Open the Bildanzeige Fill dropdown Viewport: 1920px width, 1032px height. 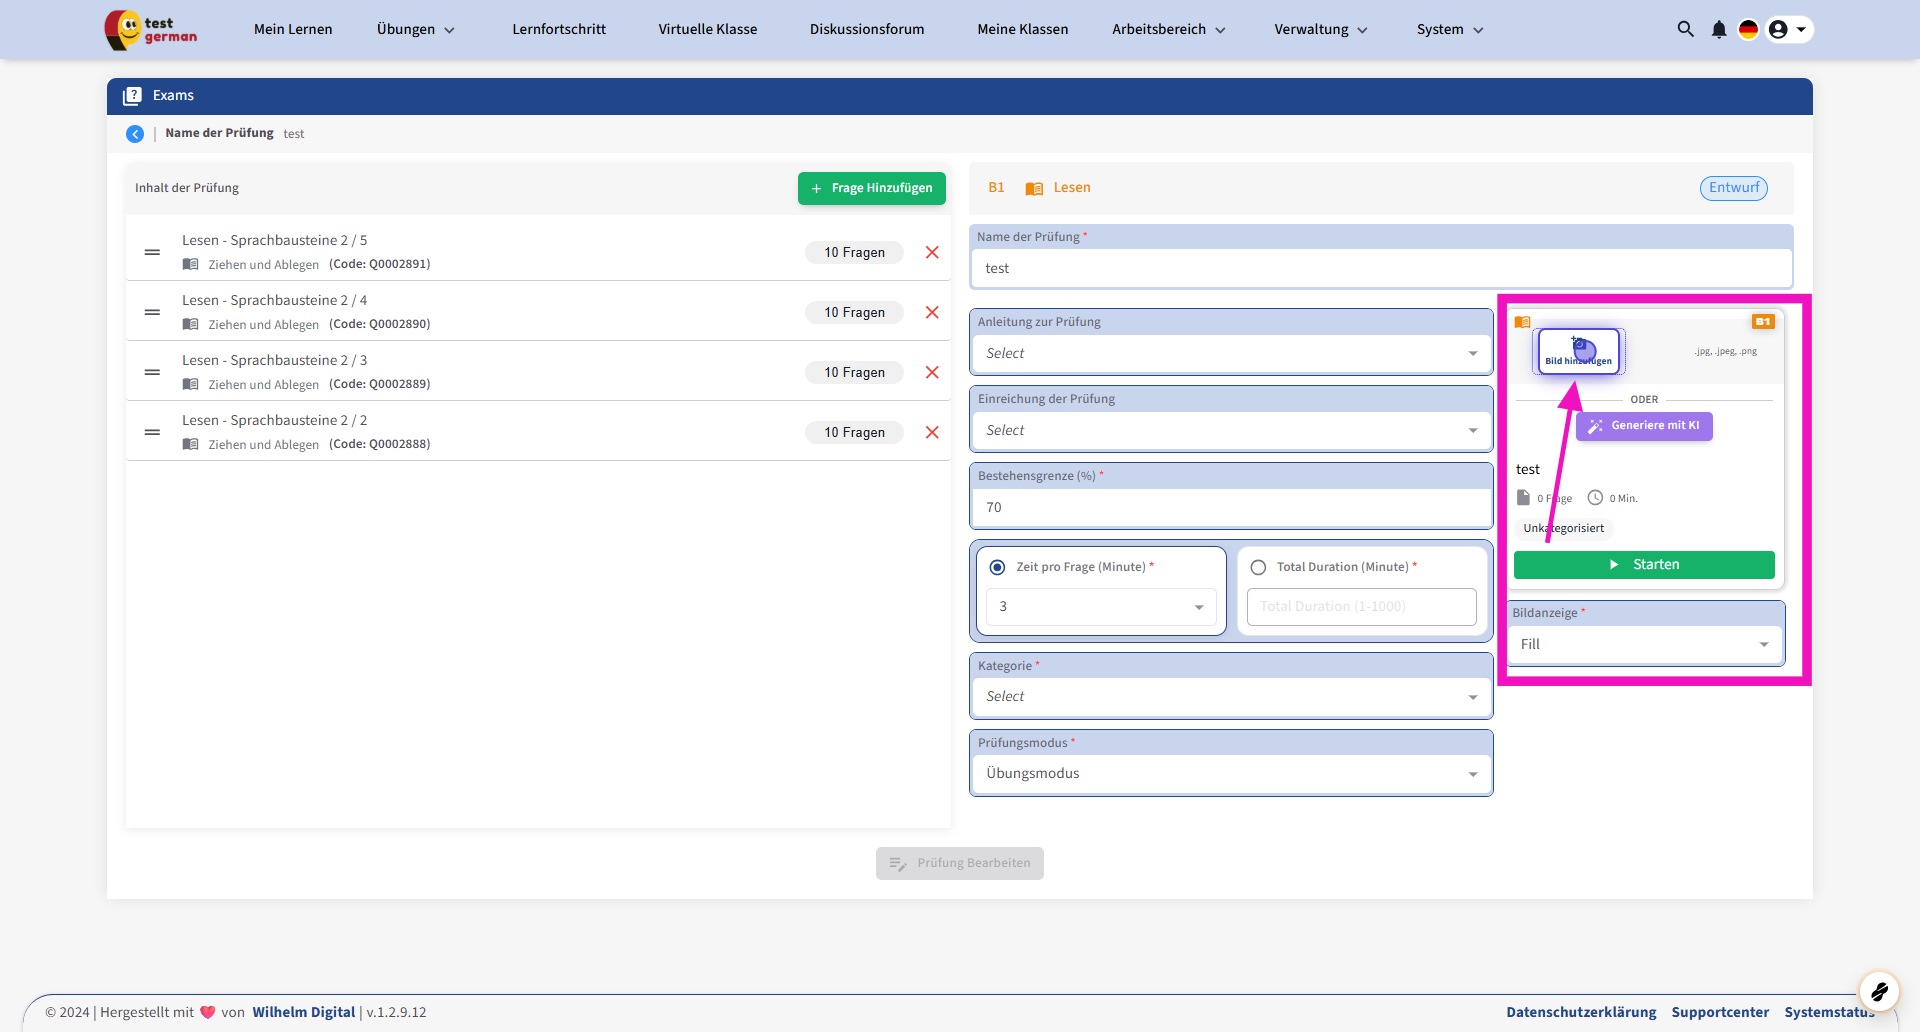[1644, 645]
